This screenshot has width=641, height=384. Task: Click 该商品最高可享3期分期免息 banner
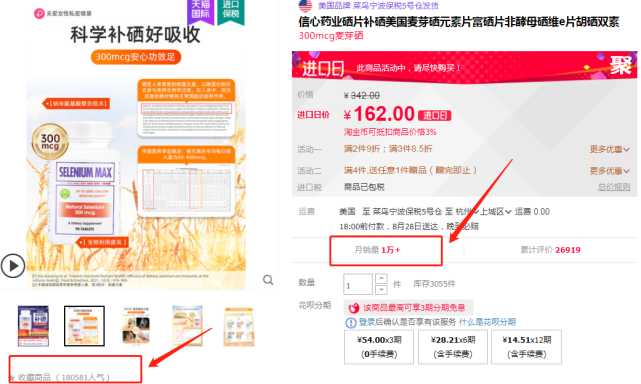tap(408, 308)
